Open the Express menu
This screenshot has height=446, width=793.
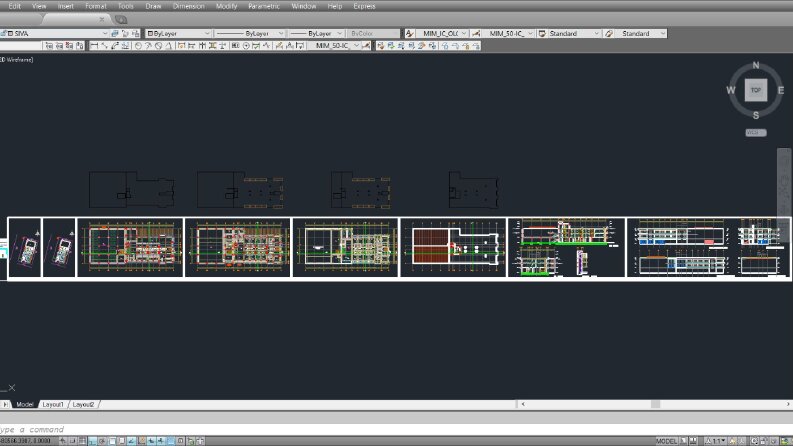click(x=364, y=6)
